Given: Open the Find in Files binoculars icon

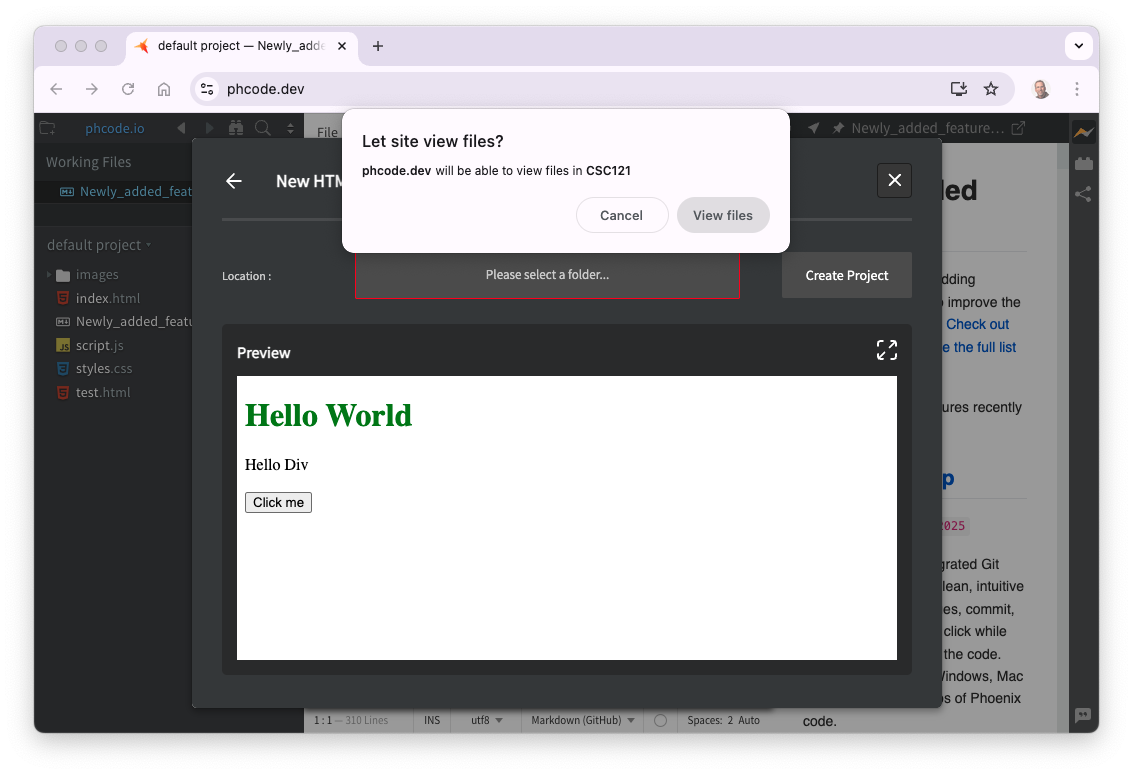Looking at the screenshot, I should (x=234, y=128).
